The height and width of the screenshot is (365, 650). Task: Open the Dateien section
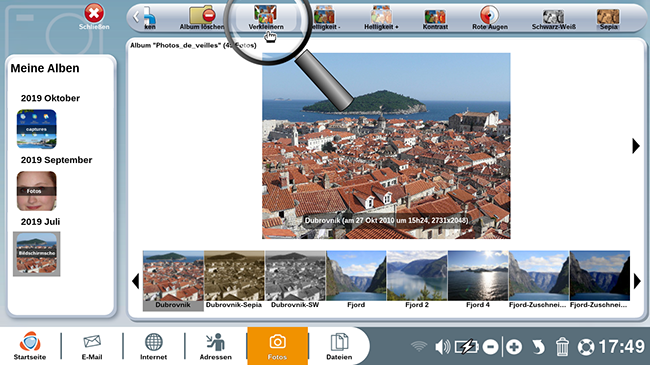(x=339, y=346)
